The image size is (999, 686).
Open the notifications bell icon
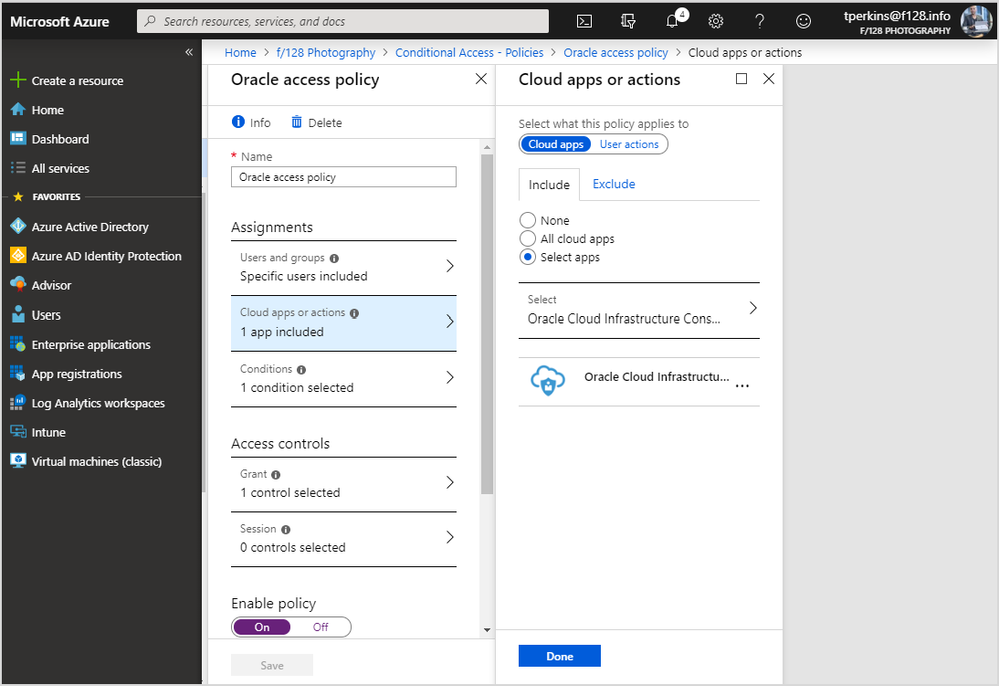pos(673,21)
